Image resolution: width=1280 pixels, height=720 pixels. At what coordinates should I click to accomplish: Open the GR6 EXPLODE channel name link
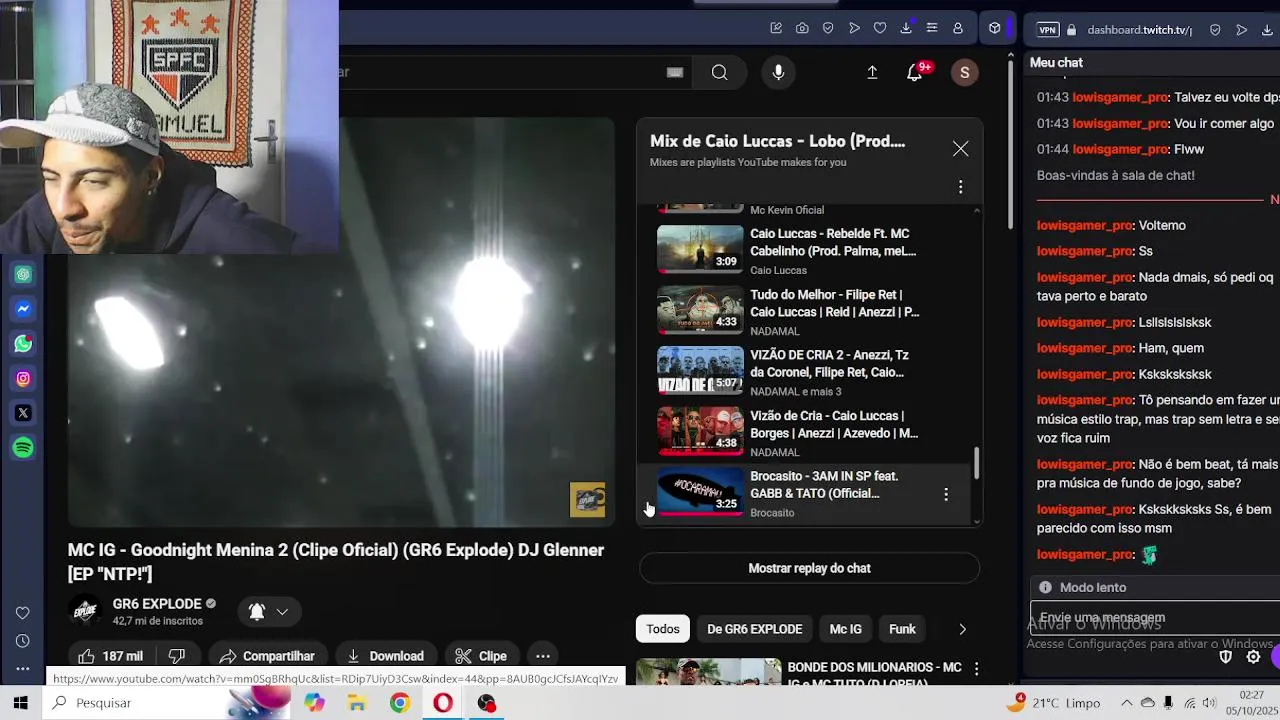[x=157, y=604]
